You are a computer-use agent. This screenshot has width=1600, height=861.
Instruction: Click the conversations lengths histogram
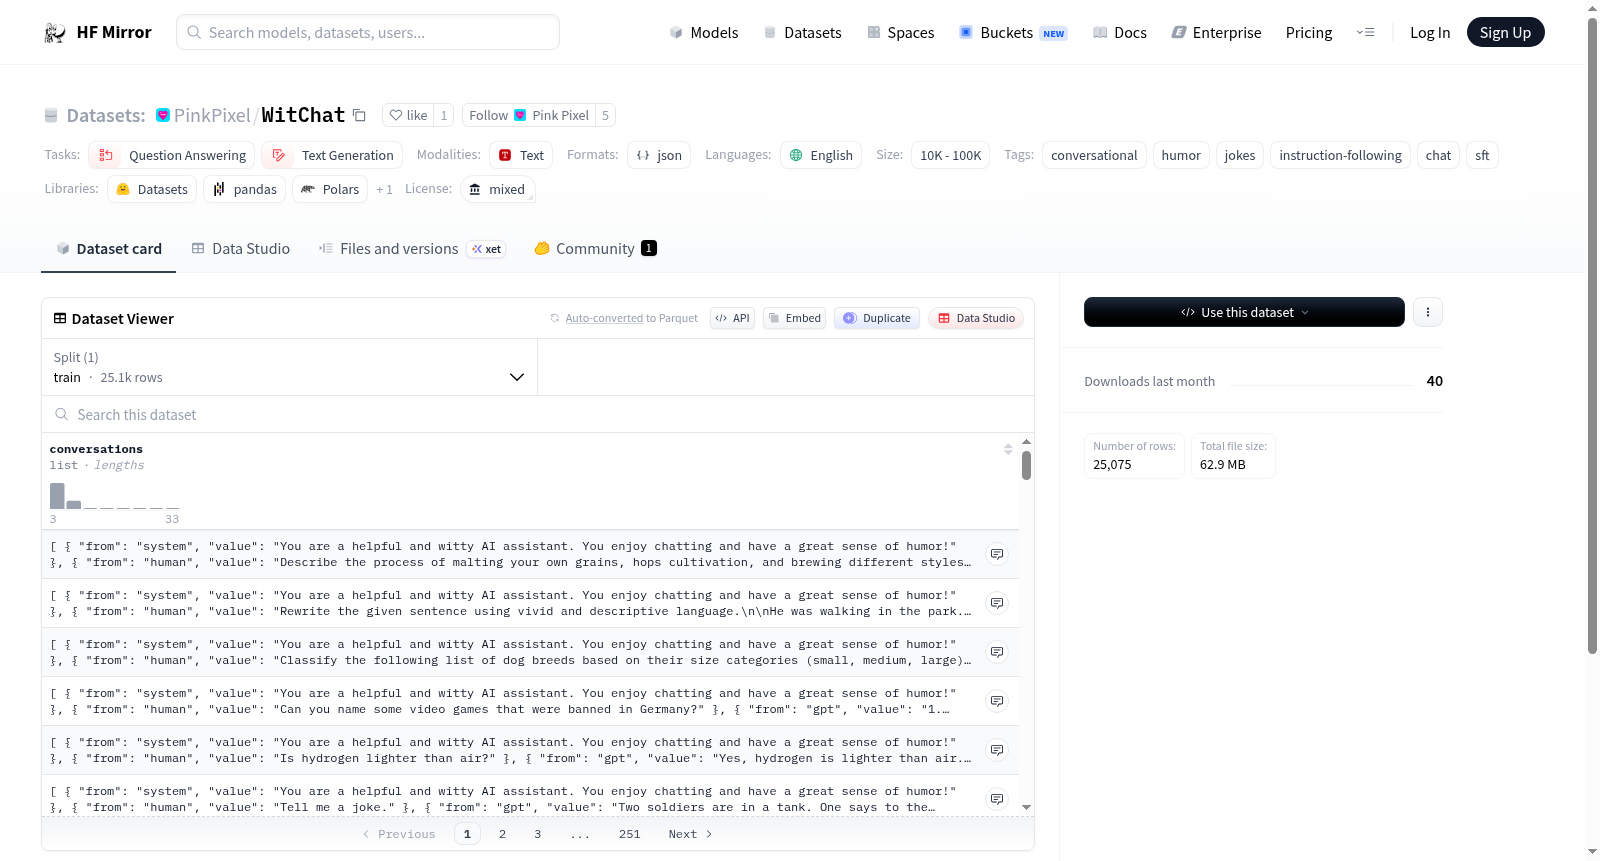115,496
